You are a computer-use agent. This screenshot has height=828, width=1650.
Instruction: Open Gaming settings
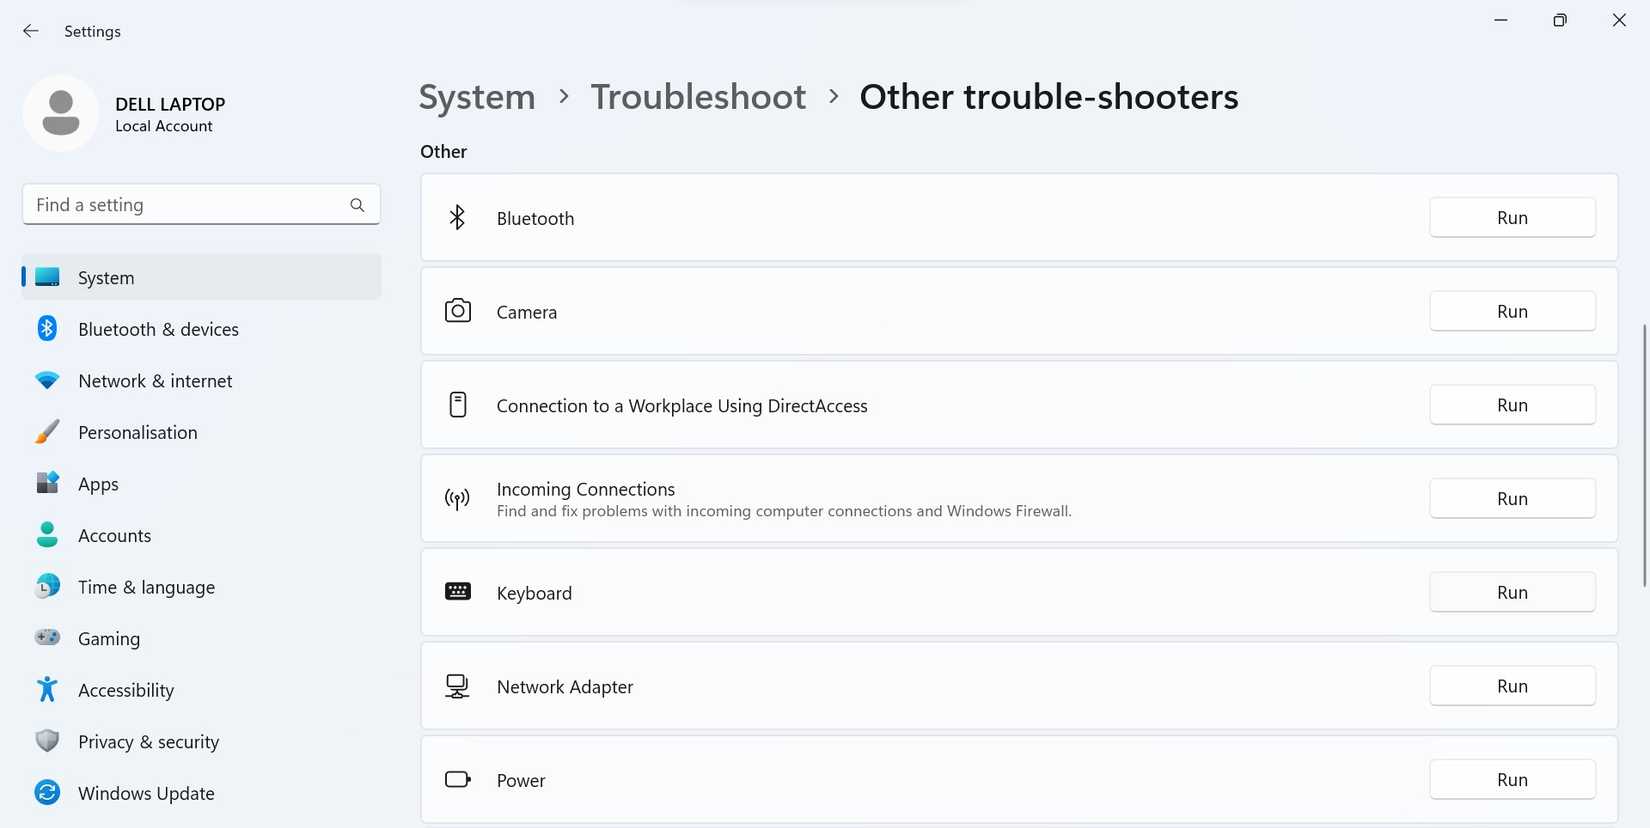point(109,638)
